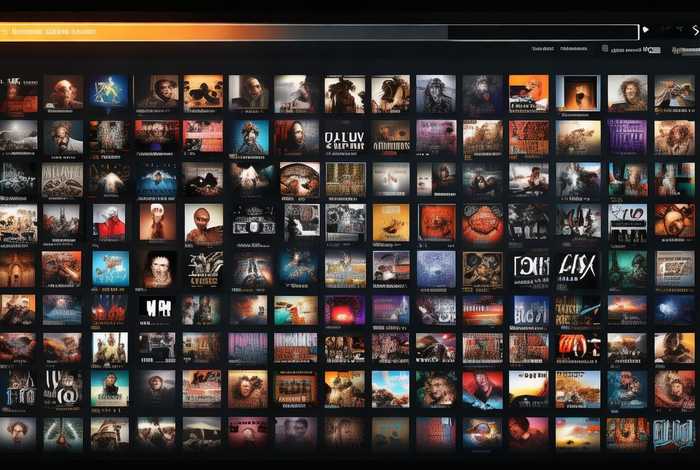The height and width of the screenshot is (470, 700).
Task: Open the black thumbnail with 'FOUX' white lettering
Action: click(x=528, y=267)
